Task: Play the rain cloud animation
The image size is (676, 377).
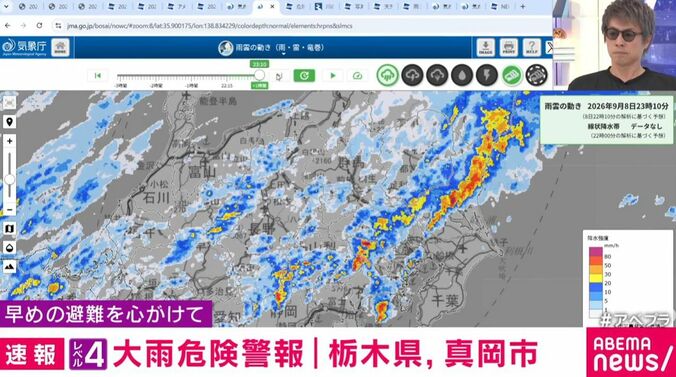Action: point(333,76)
